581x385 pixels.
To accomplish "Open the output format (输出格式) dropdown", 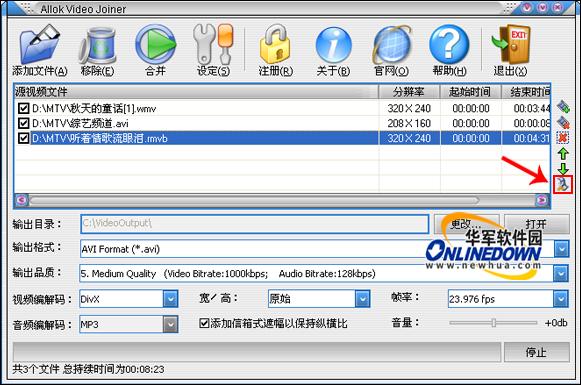I will [x=562, y=249].
